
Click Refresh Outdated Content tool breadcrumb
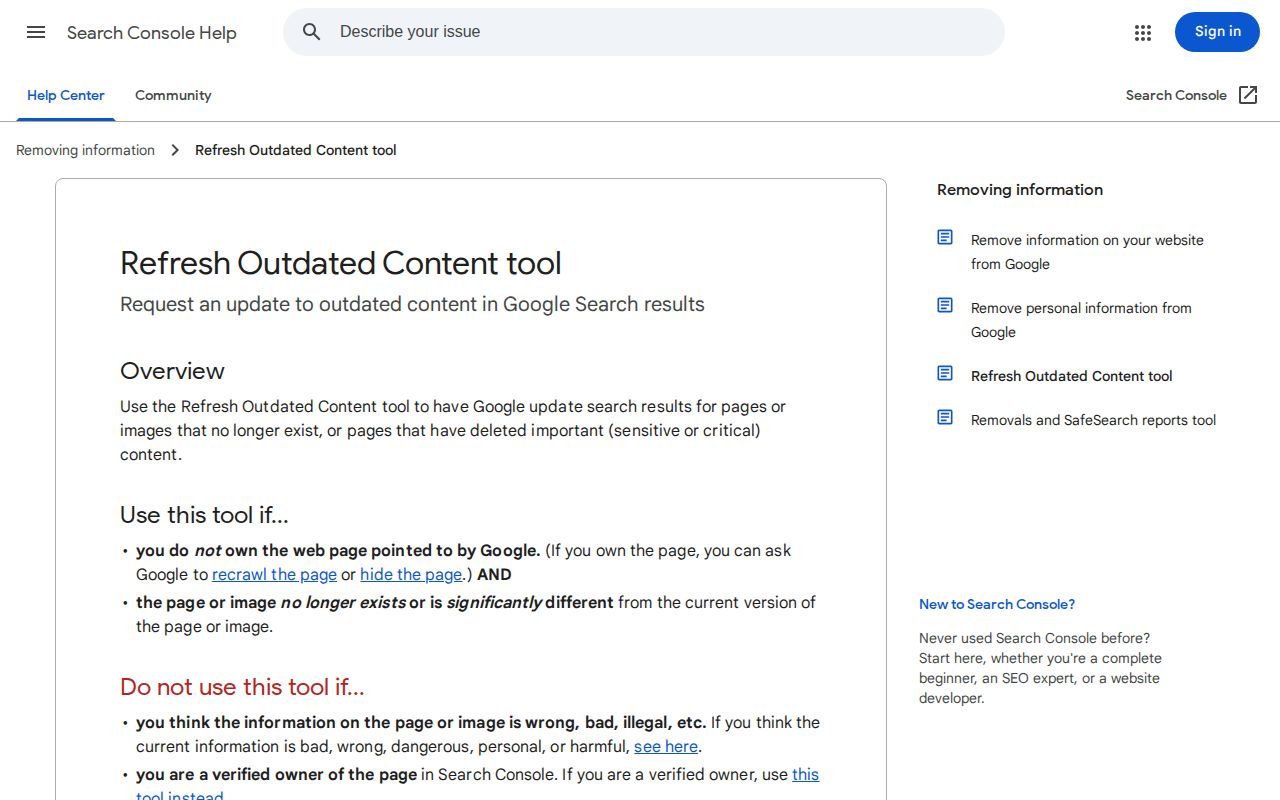[296, 150]
